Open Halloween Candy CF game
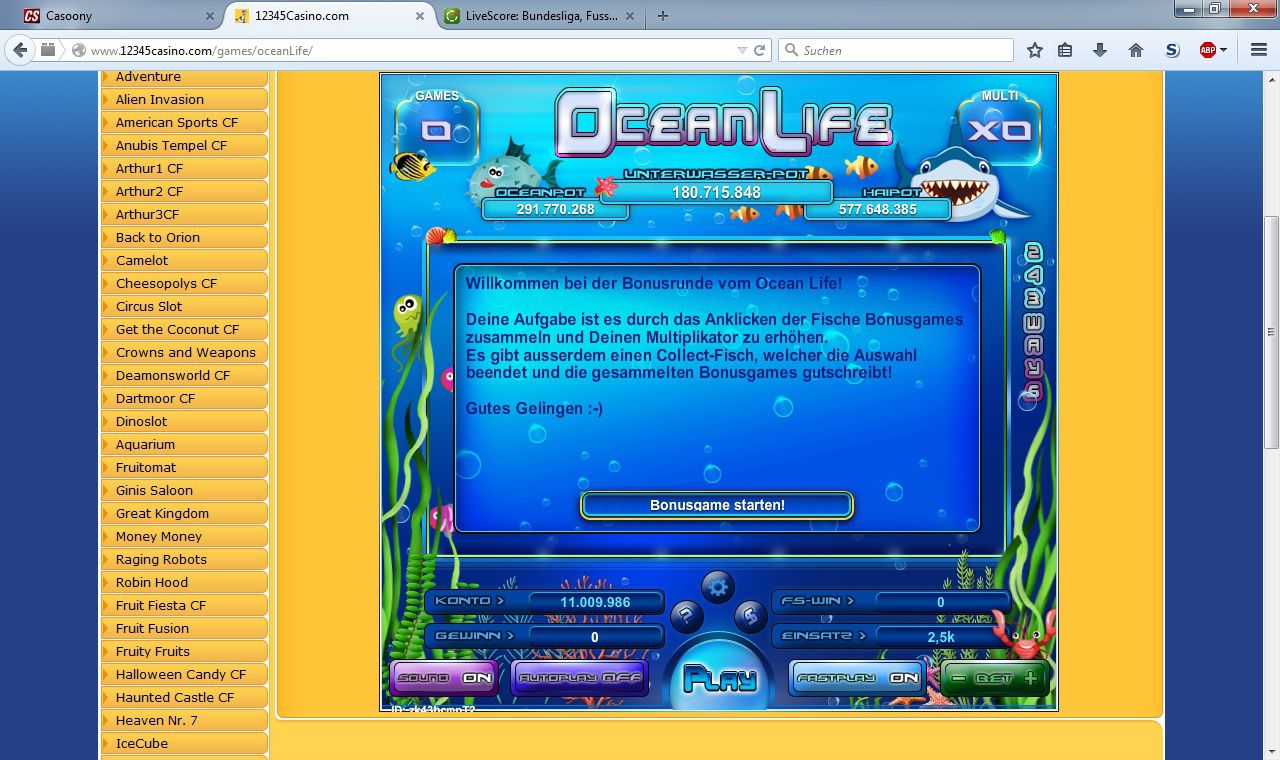 click(x=185, y=674)
